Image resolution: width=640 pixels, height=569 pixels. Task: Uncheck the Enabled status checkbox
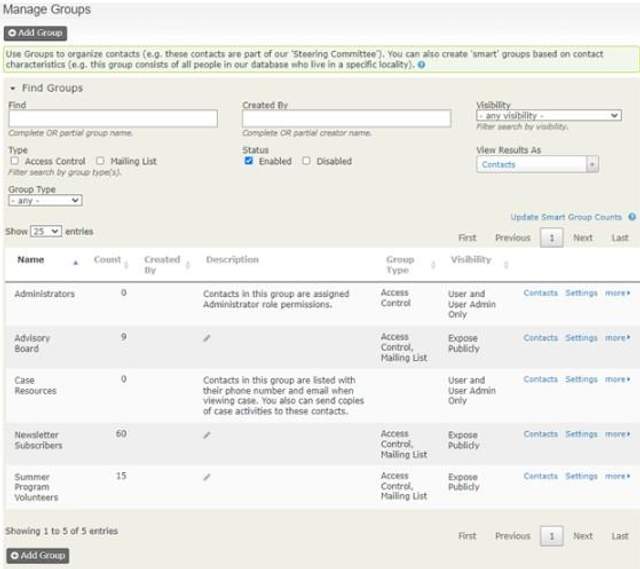coord(248,161)
